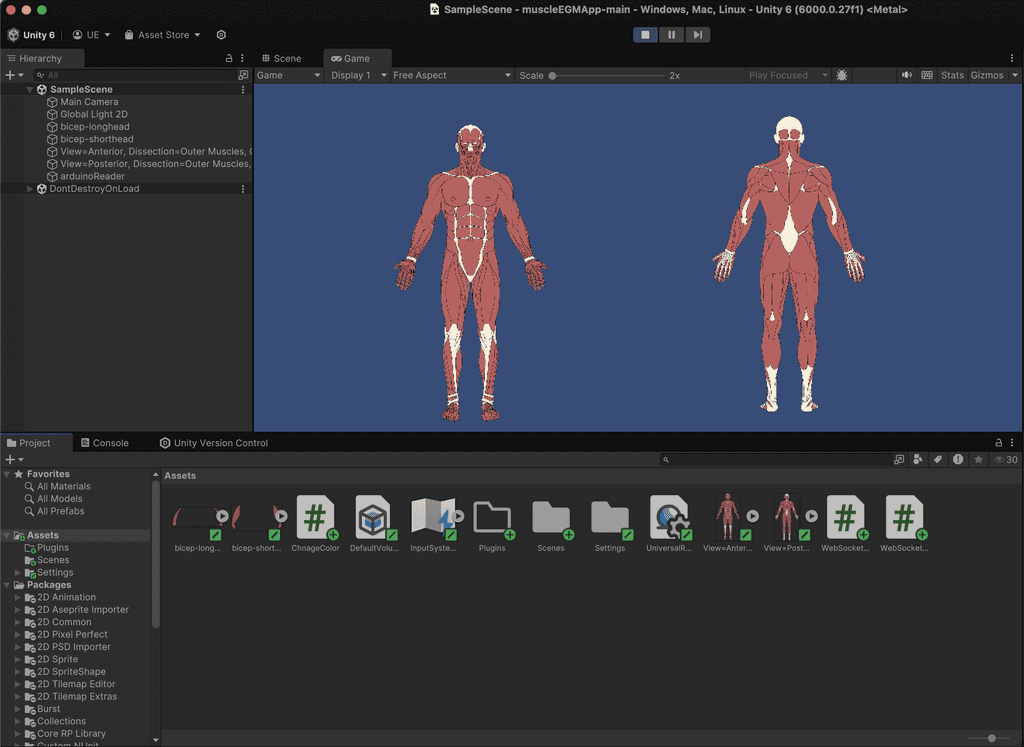The image size is (1024, 747).
Task: Open Hierarchy search in window icon
Action: coord(244,75)
